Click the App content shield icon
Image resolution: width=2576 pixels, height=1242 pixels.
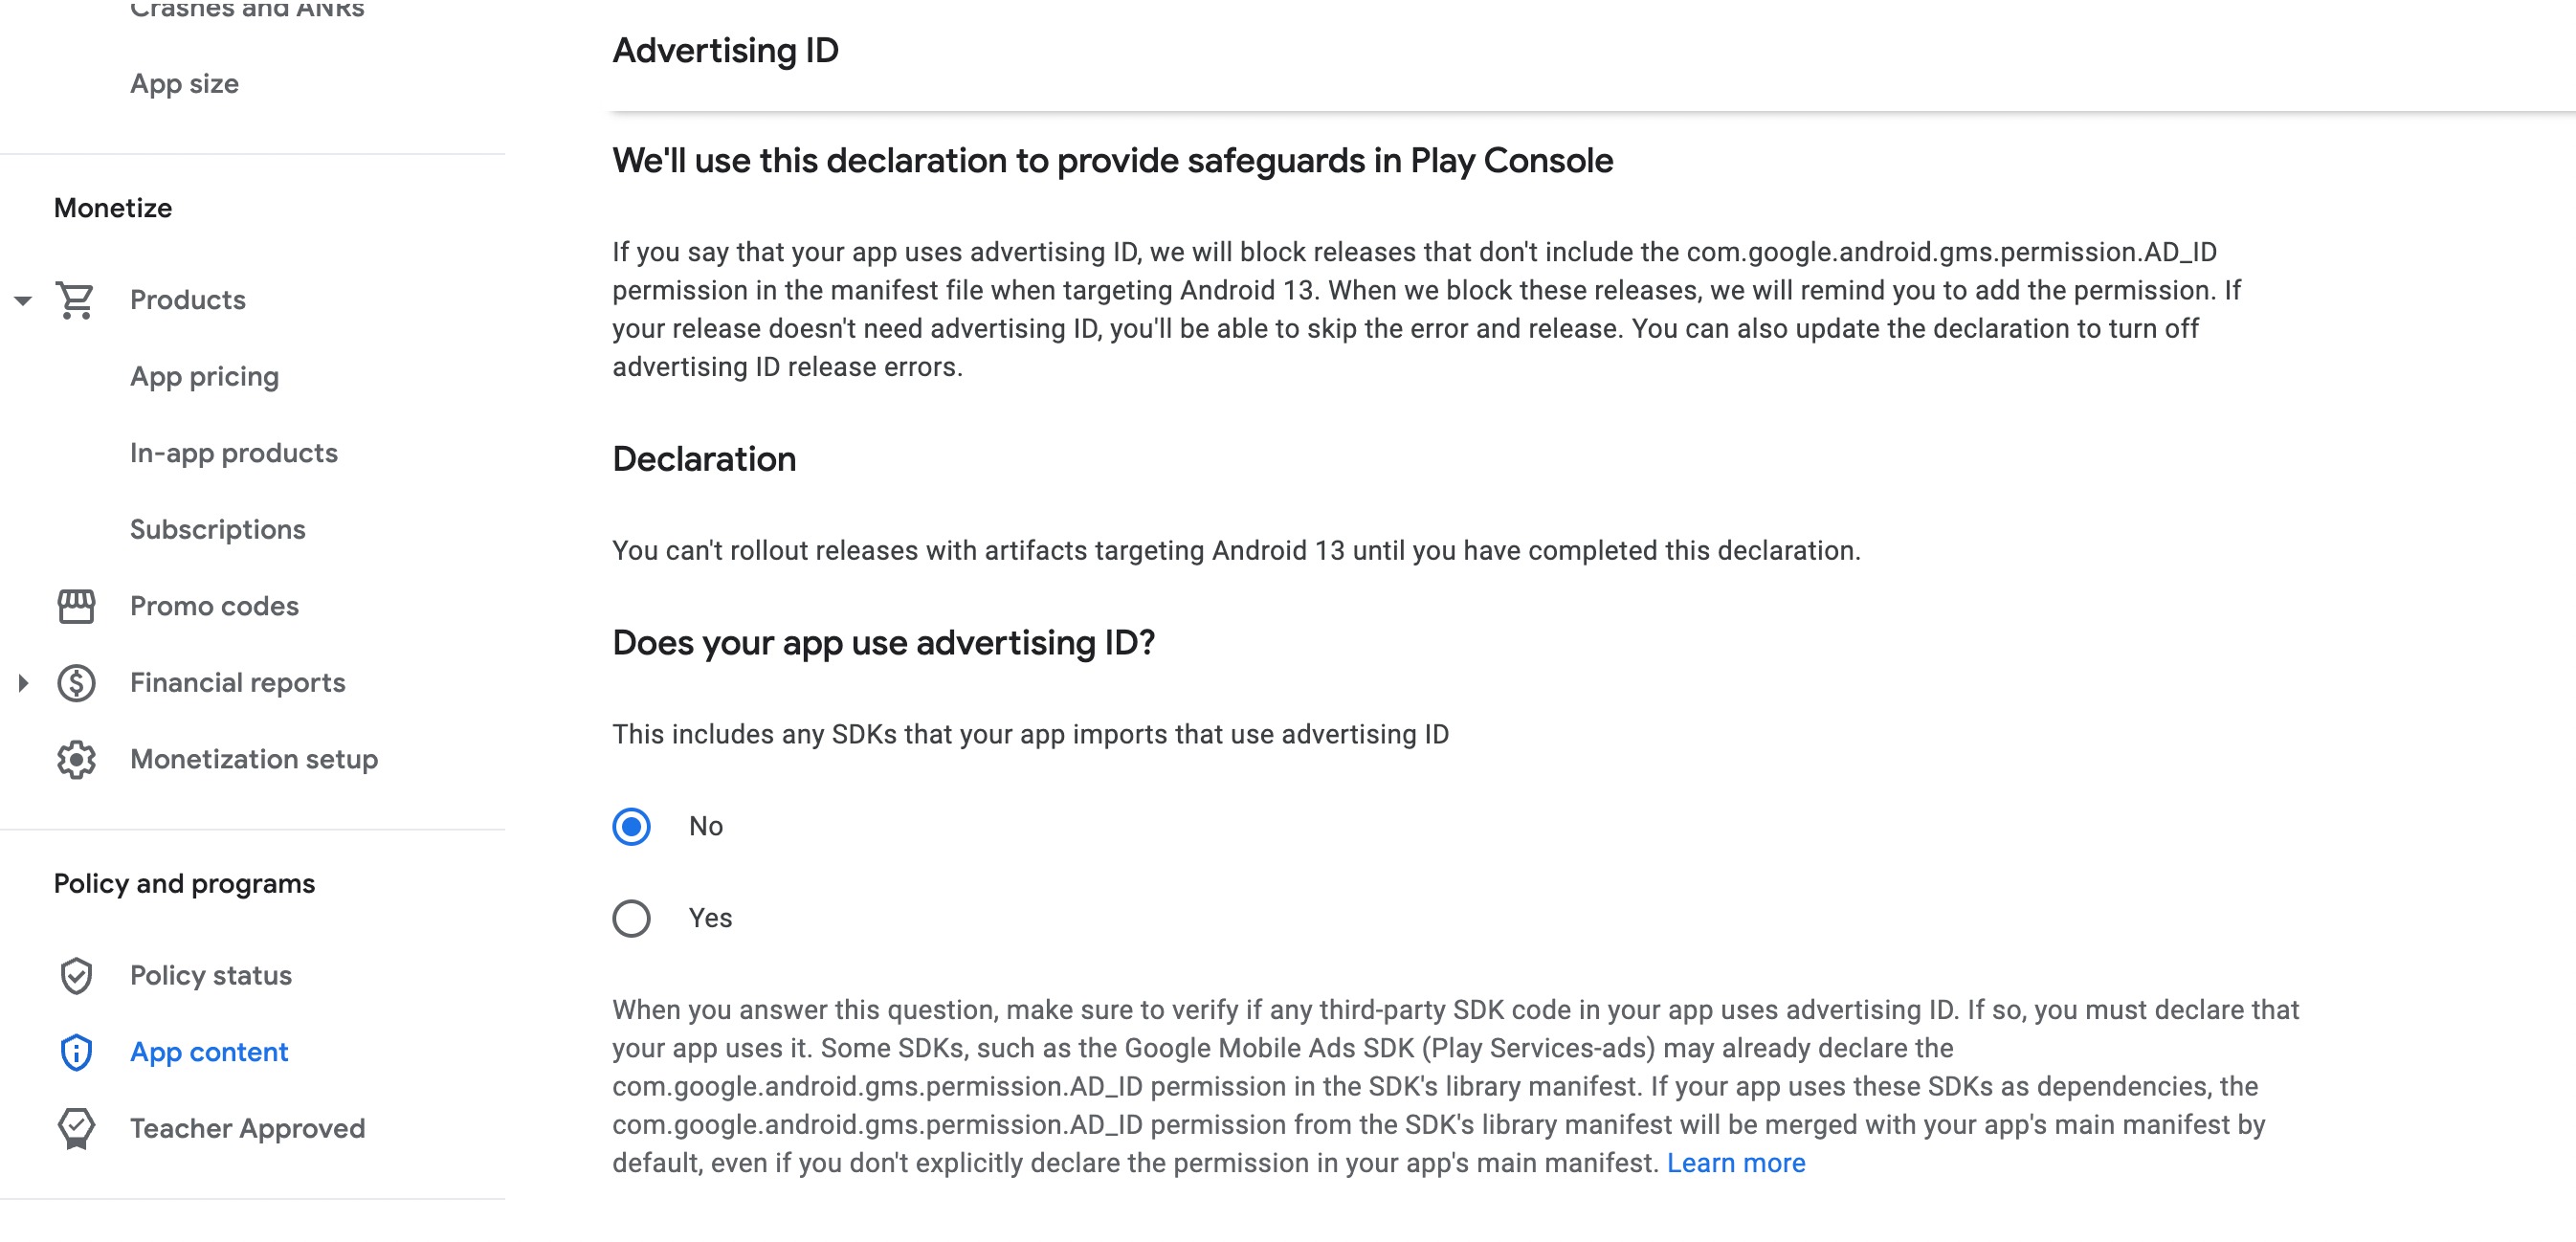[x=76, y=1052]
